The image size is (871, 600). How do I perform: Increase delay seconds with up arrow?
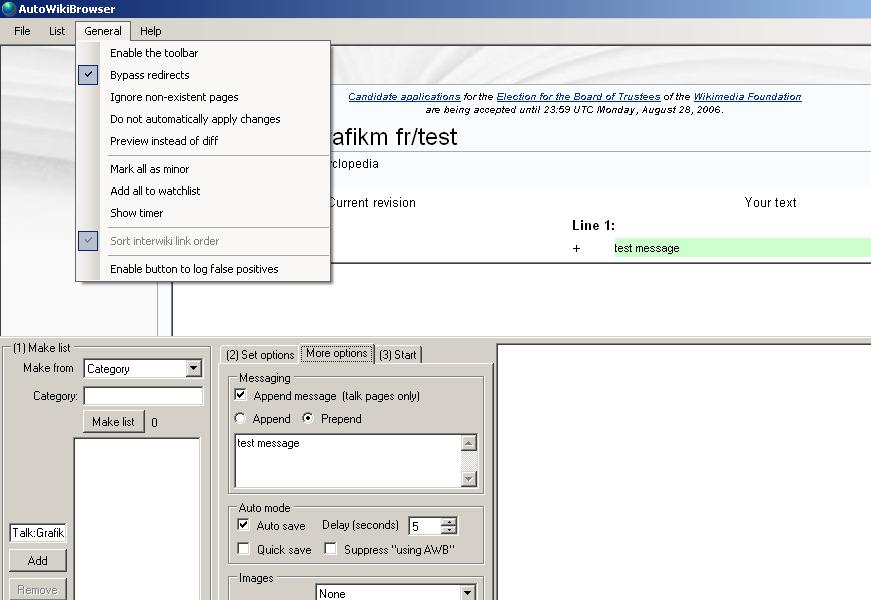pyautogui.click(x=449, y=521)
